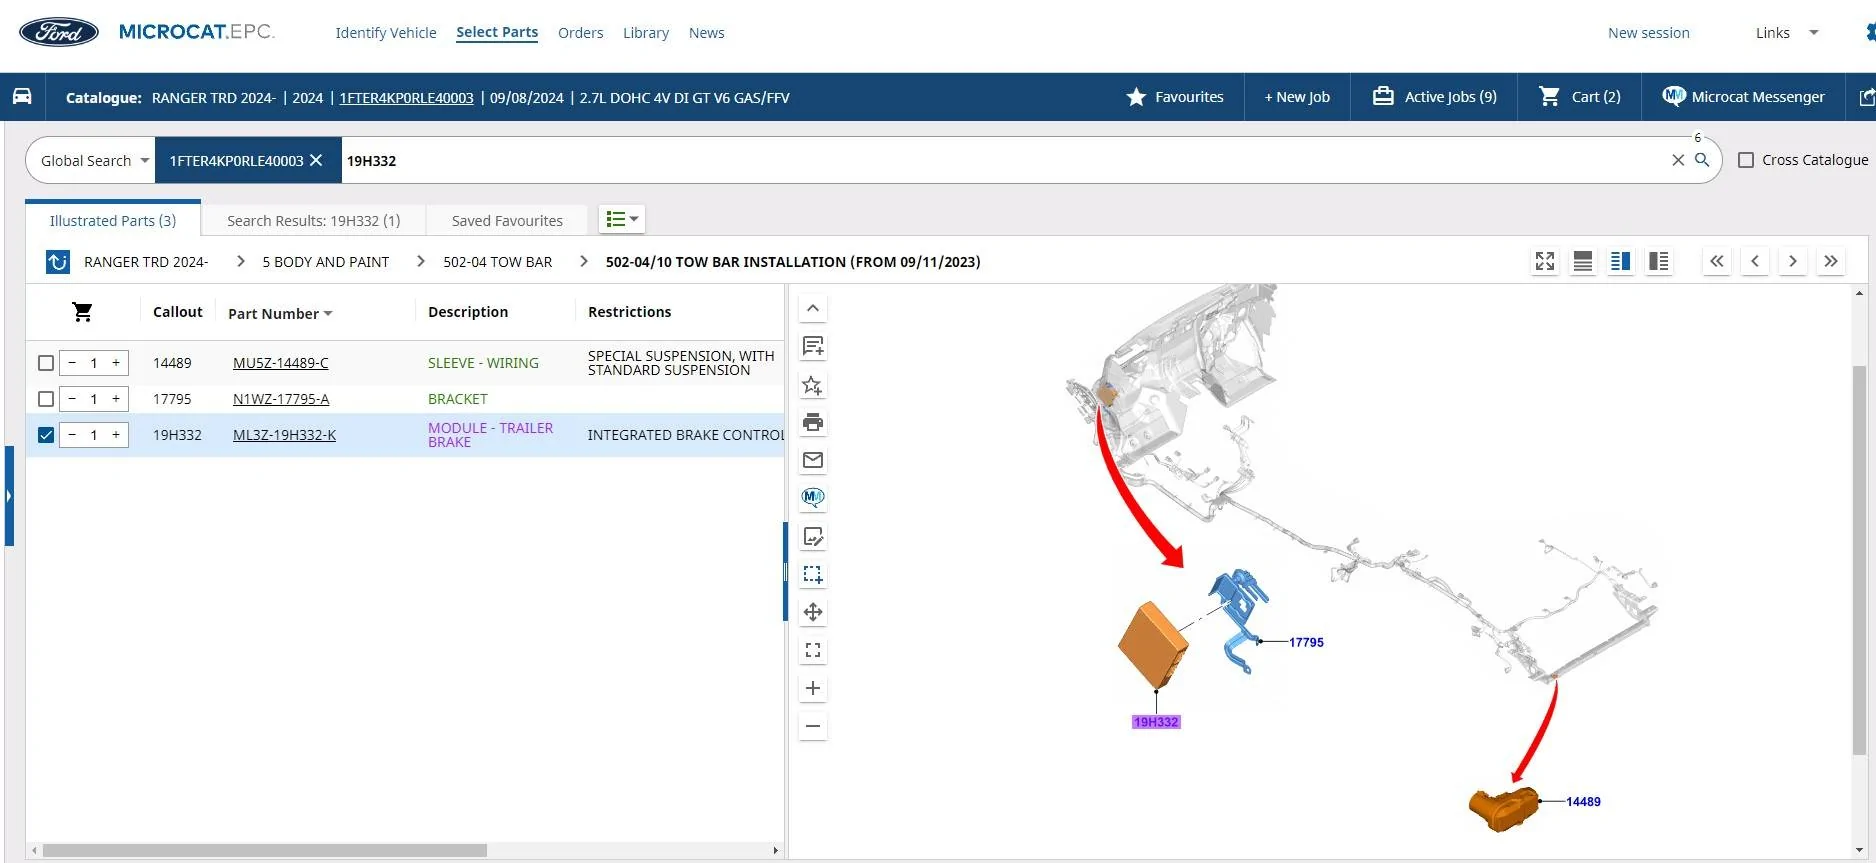This screenshot has width=1876, height=863.
Task: Expand the left side panel handle
Action: (x=9, y=496)
